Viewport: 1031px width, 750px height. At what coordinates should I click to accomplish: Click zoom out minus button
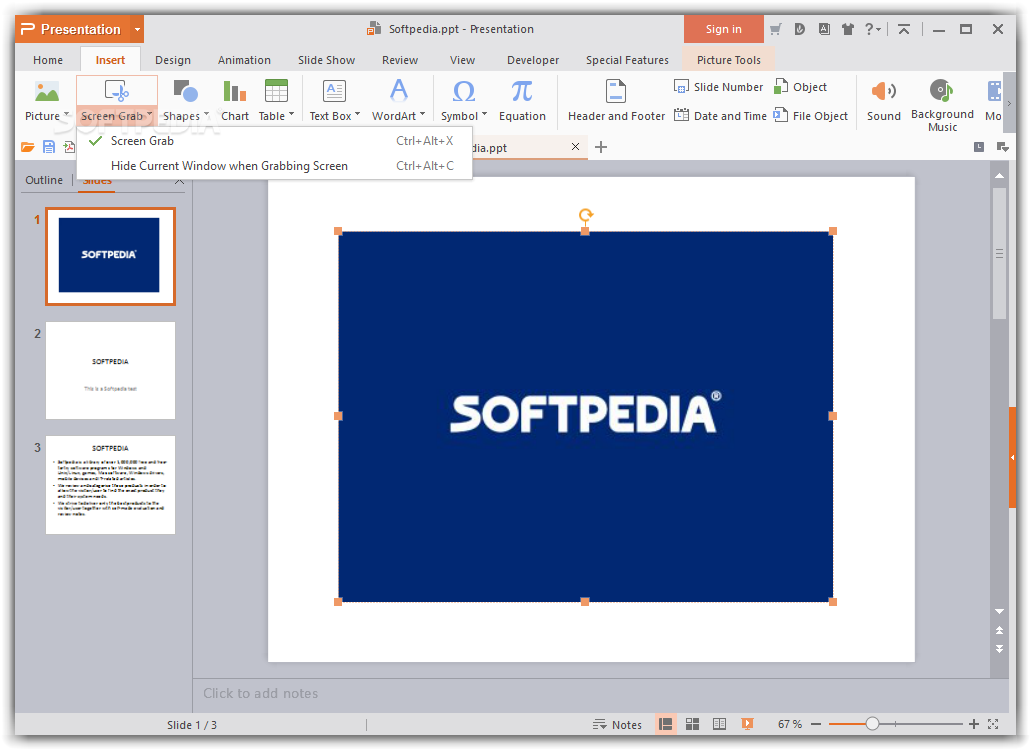click(816, 724)
